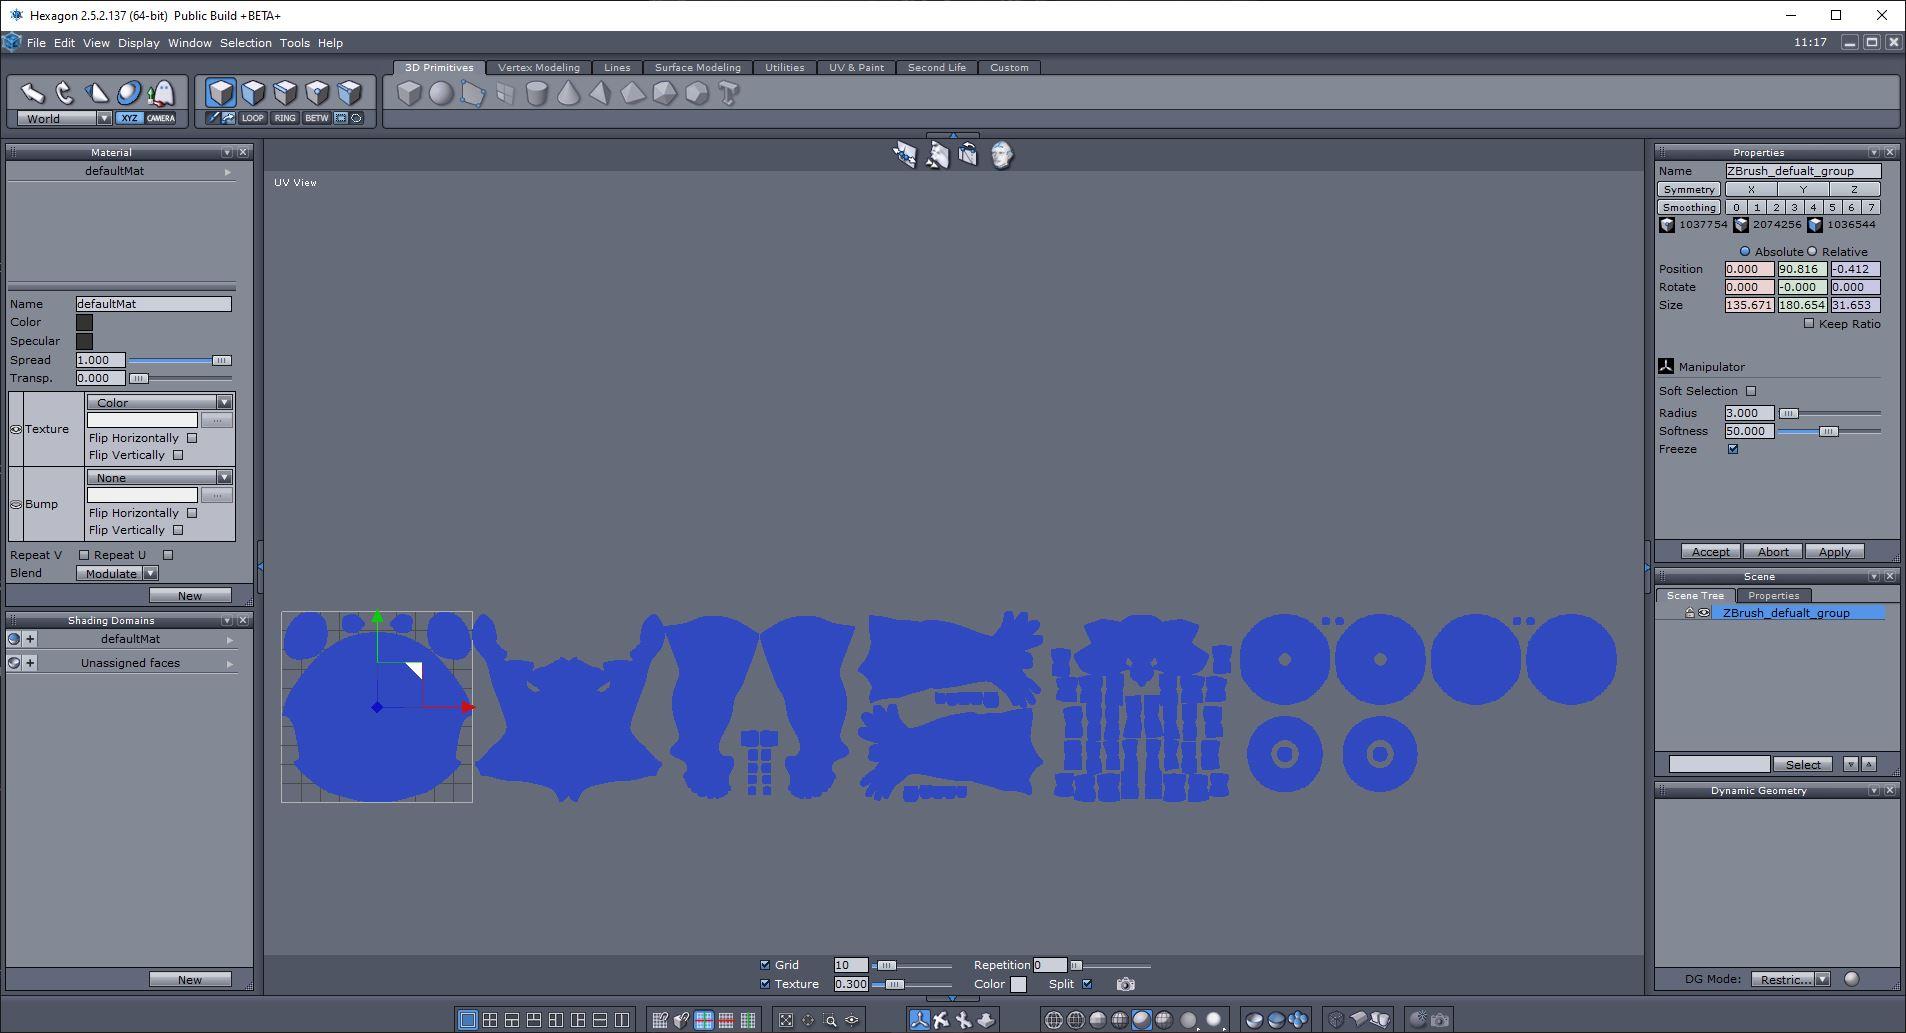
Task: Select the ghost-shaped snap/align tool
Action: click(161, 93)
